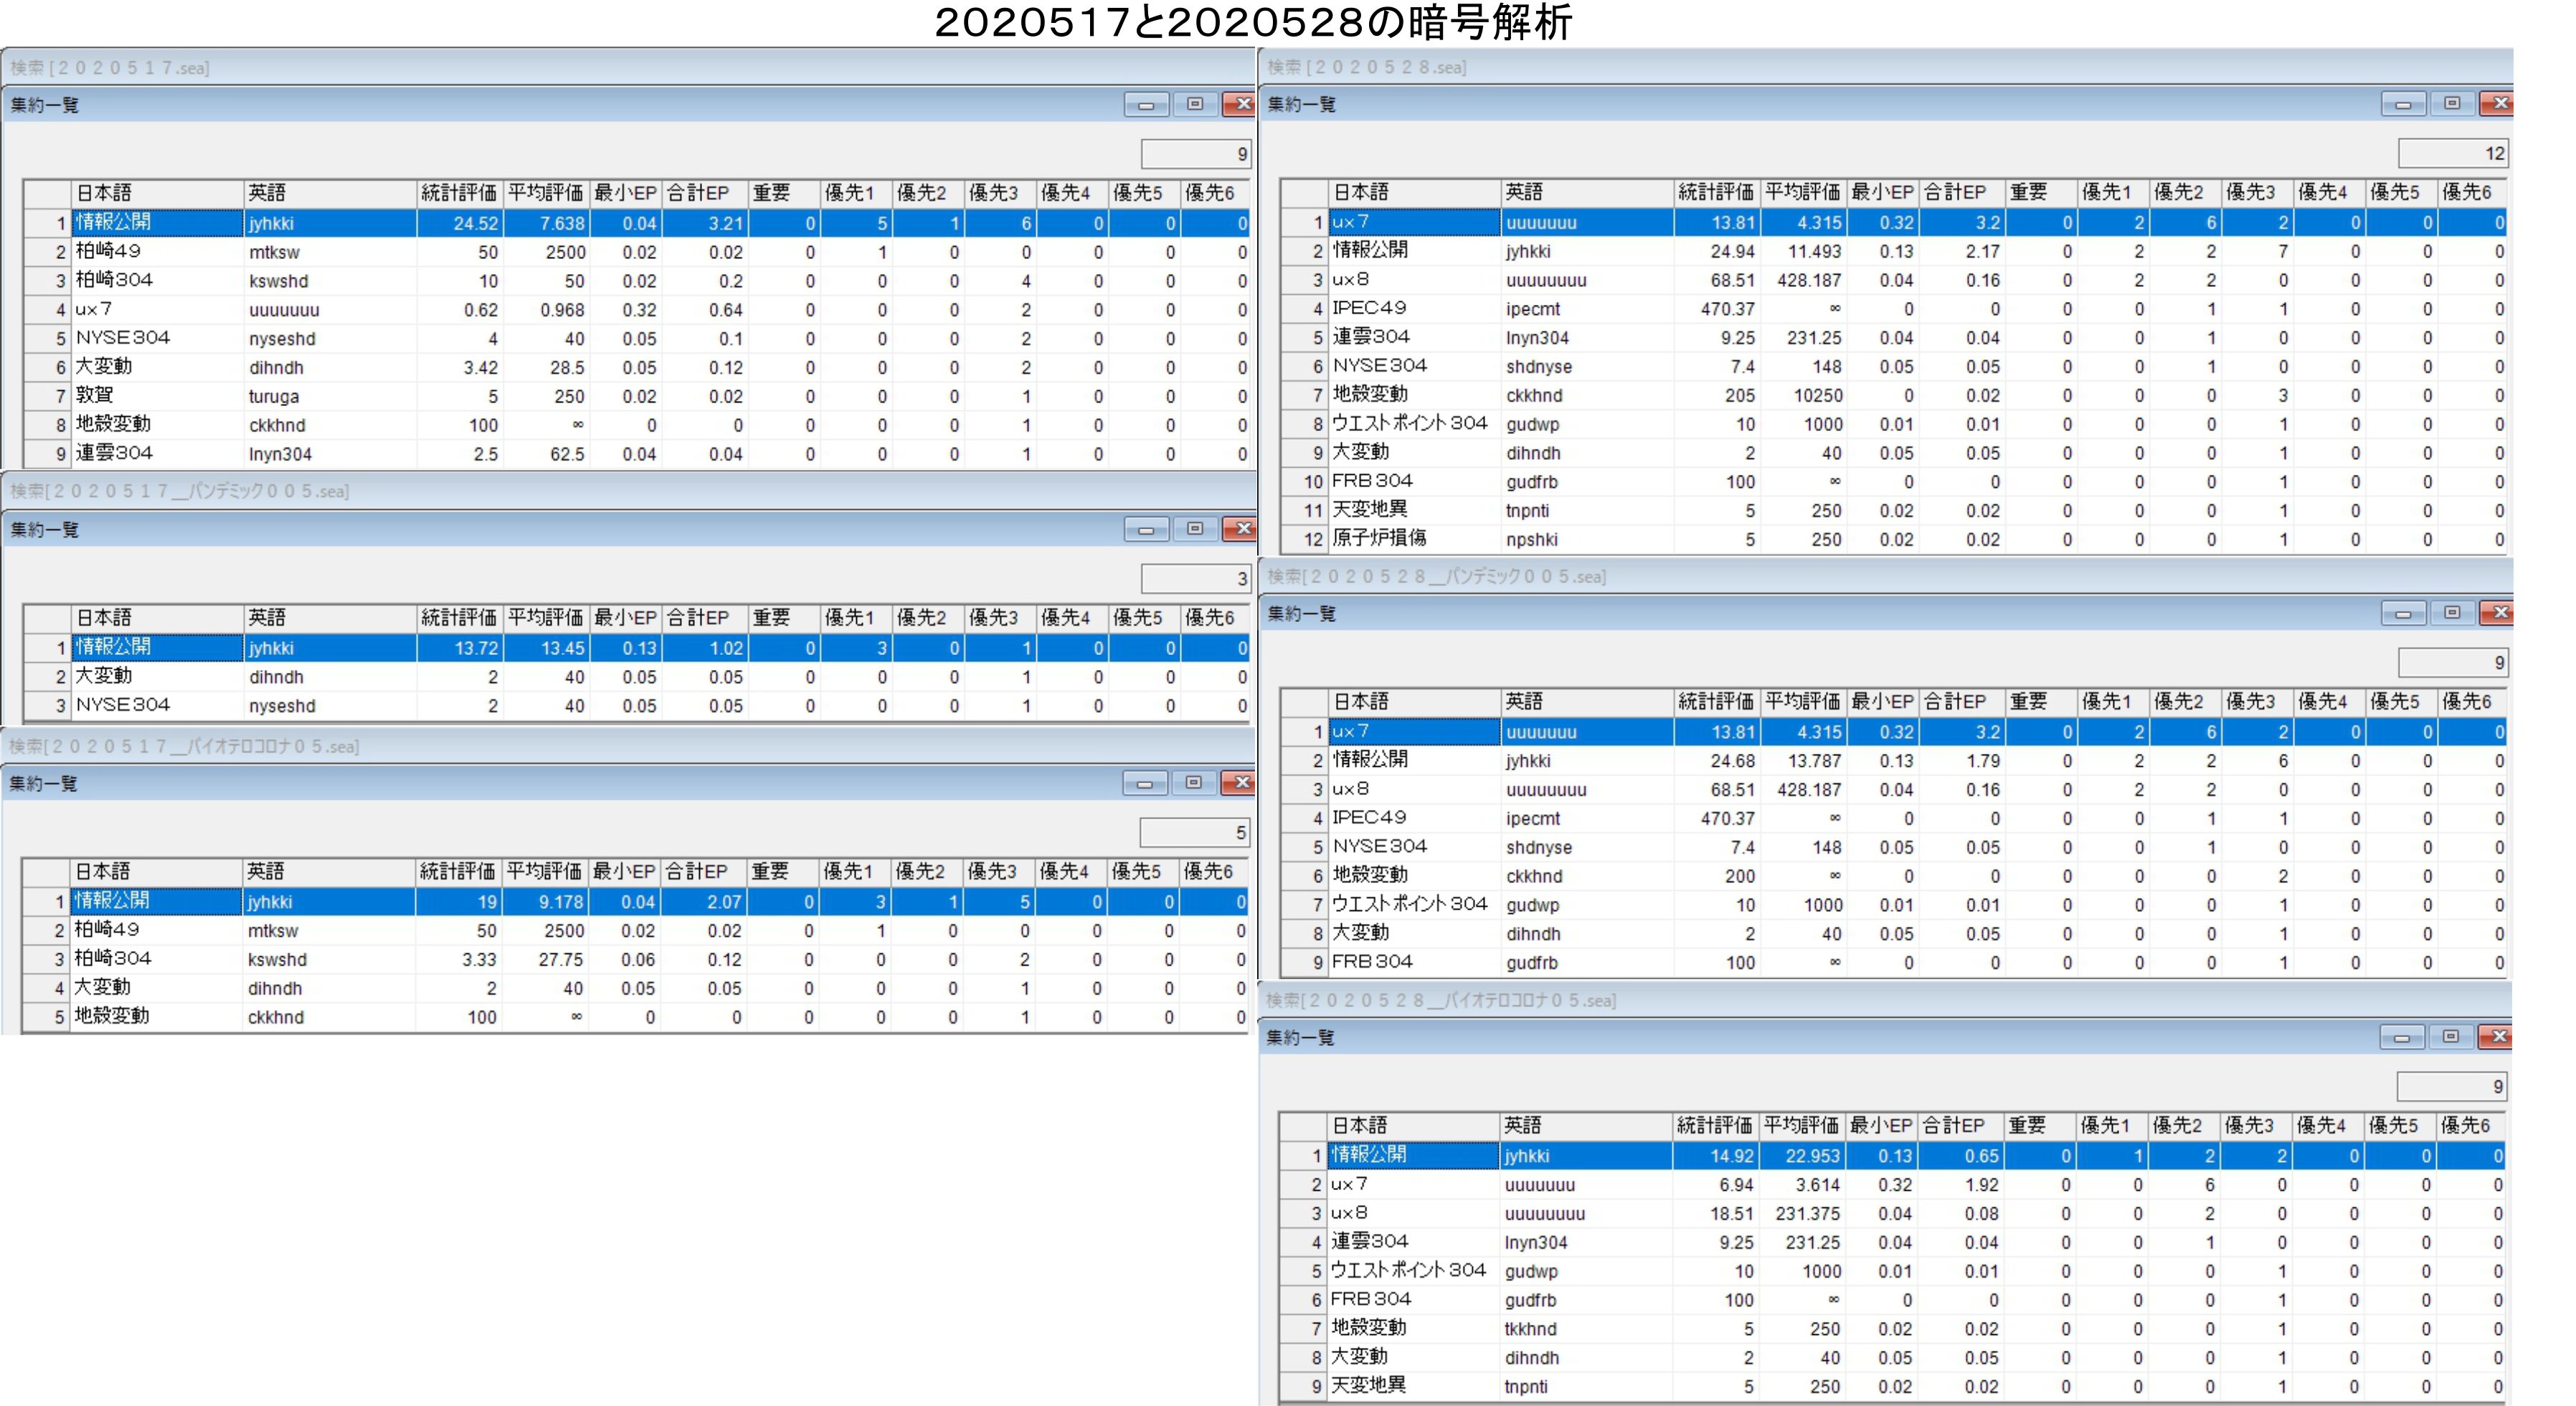Viewport: 2576px width, 1406px height.
Task: Minimize 2020528 バイオテロコロナ summary window
Action: [2402, 1037]
